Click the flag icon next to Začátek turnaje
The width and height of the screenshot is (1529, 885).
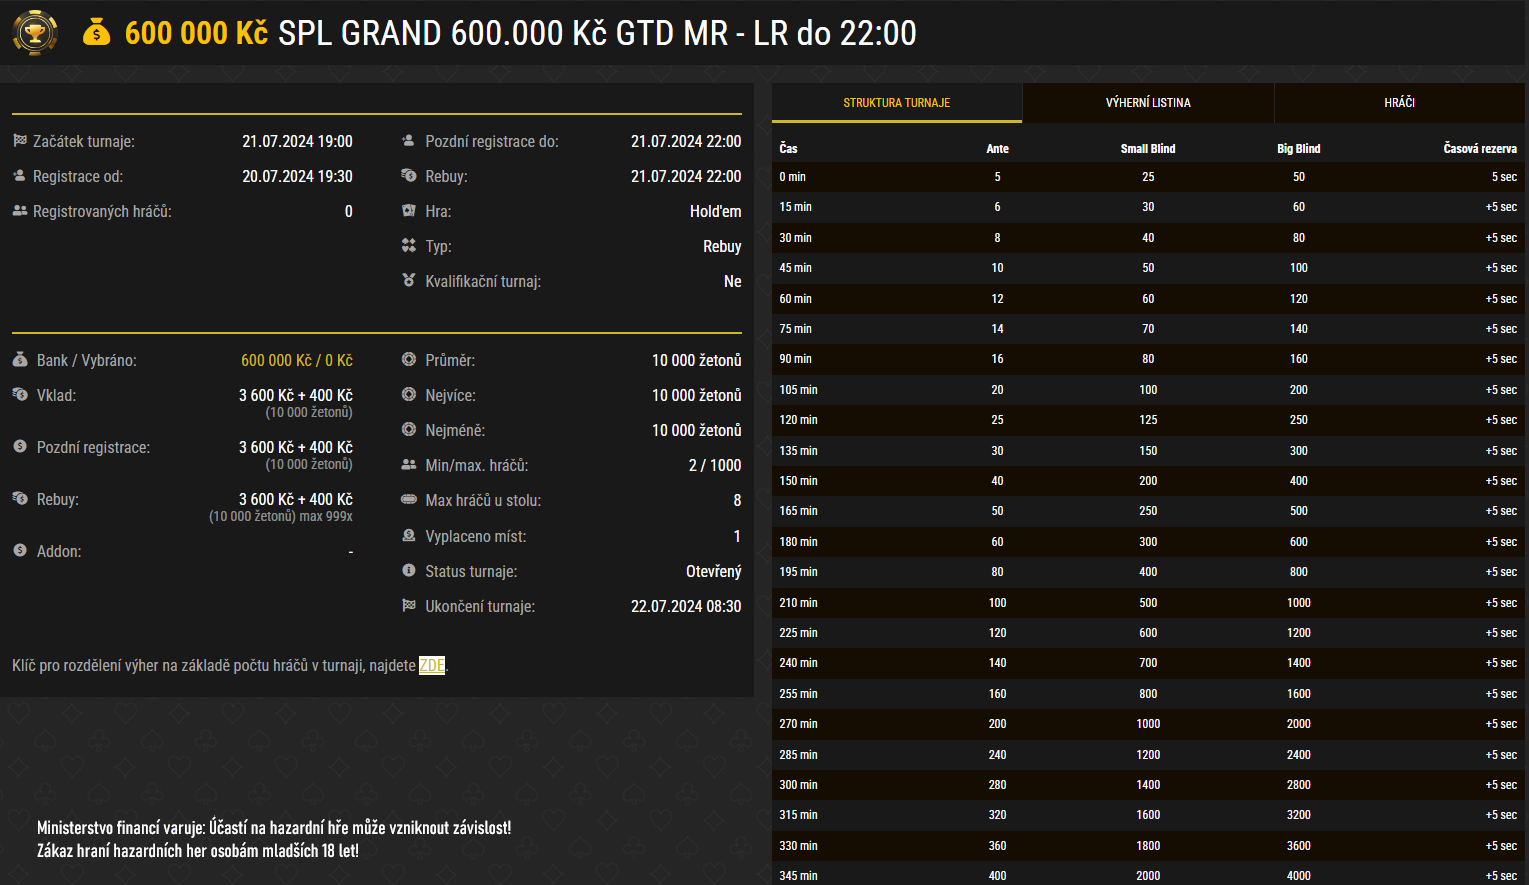click(18, 141)
